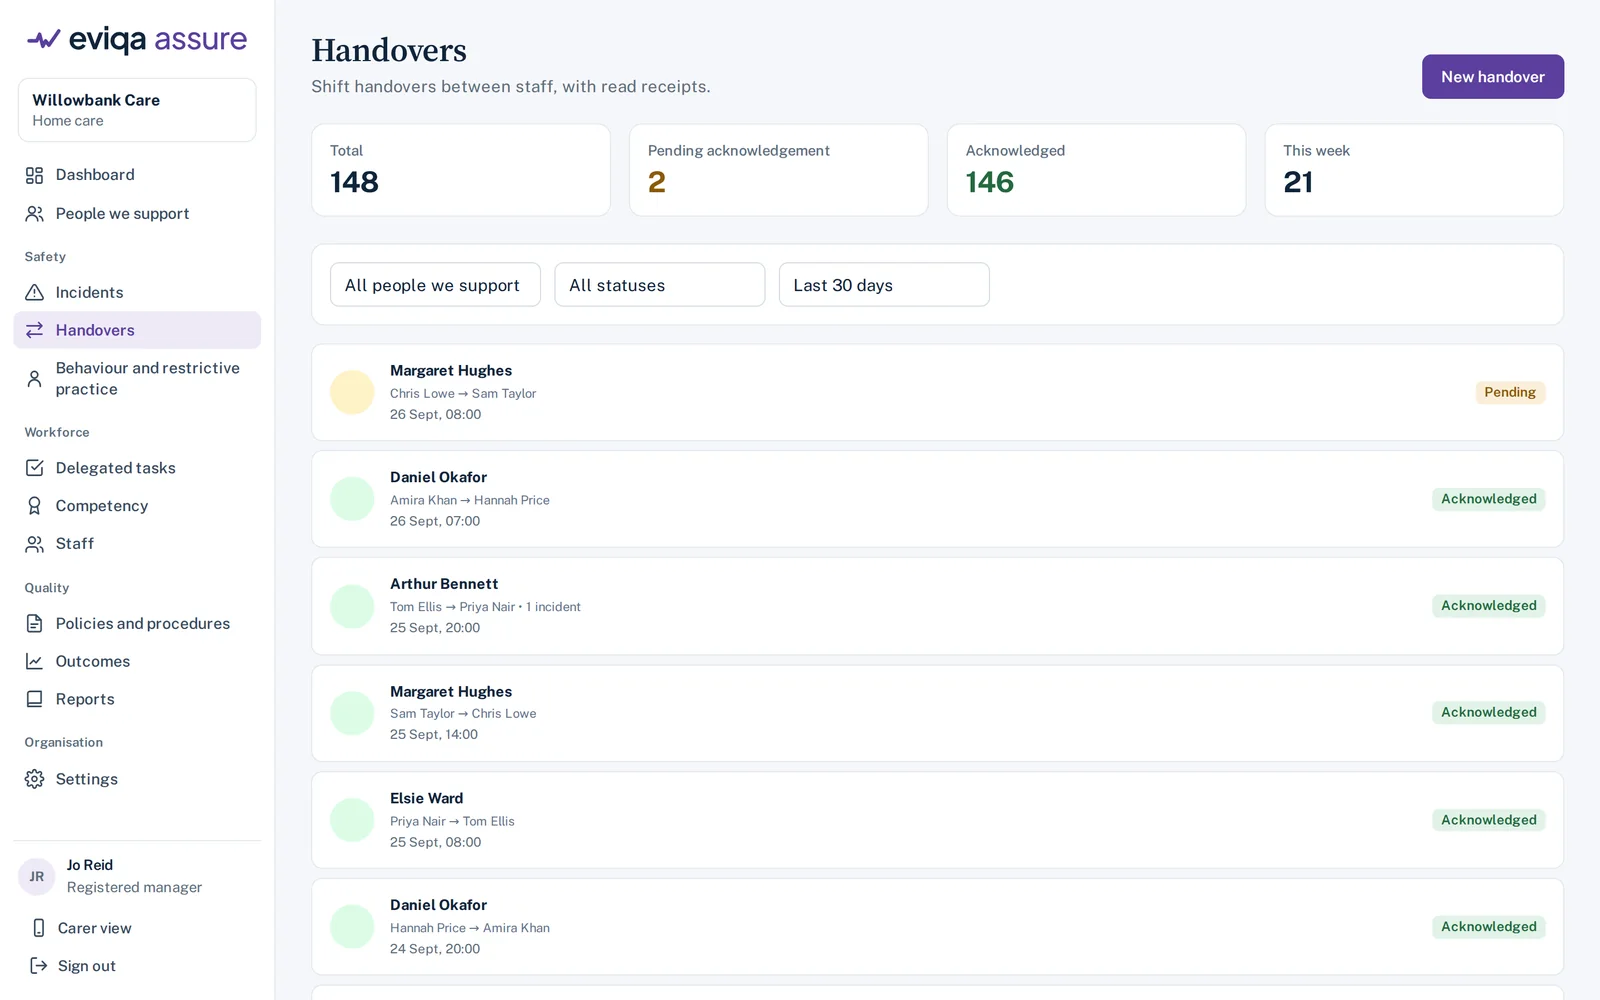The height and width of the screenshot is (1000, 1600).
Task: Click the Handovers page heading
Action: tap(389, 50)
